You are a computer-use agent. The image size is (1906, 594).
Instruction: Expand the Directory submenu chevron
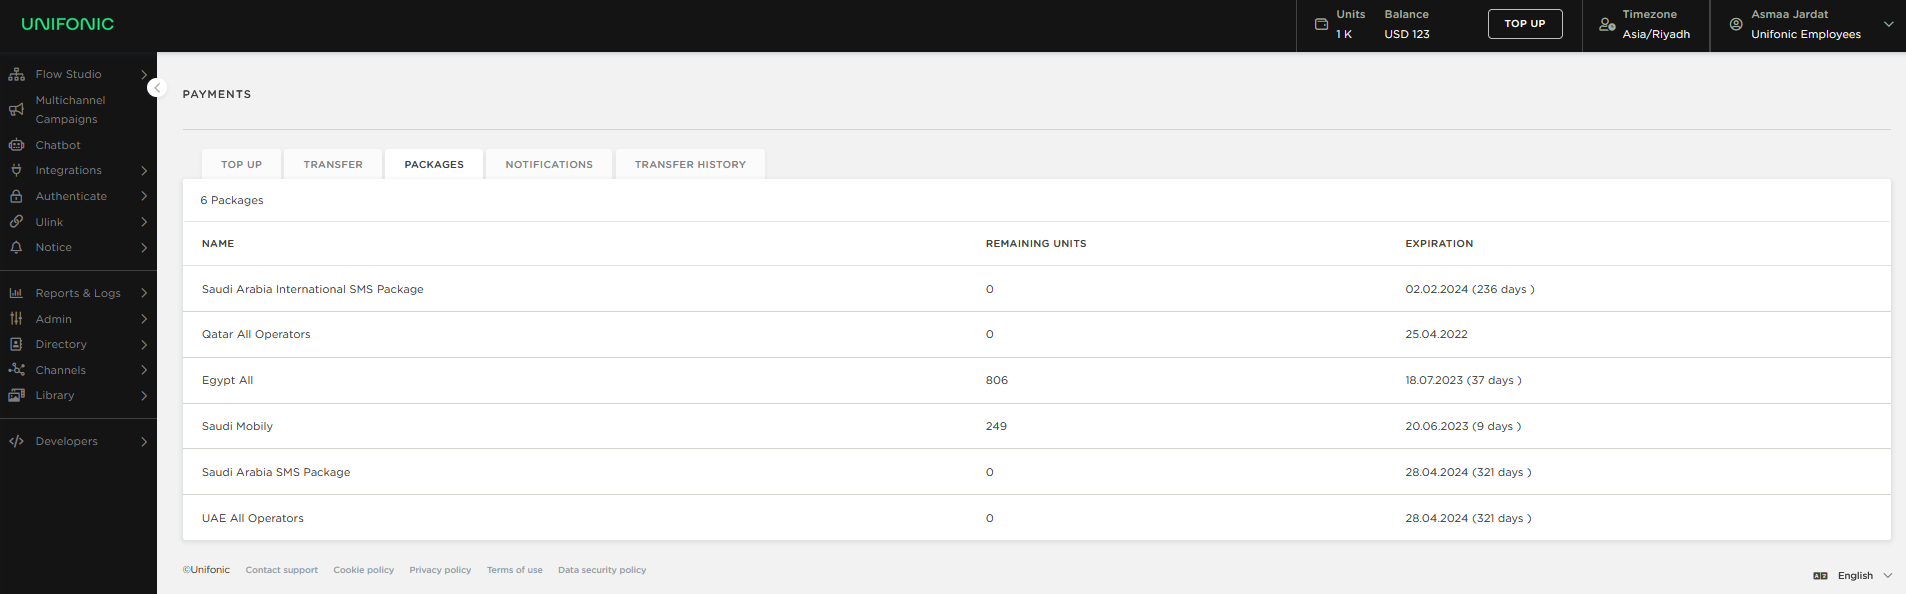(144, 344)
